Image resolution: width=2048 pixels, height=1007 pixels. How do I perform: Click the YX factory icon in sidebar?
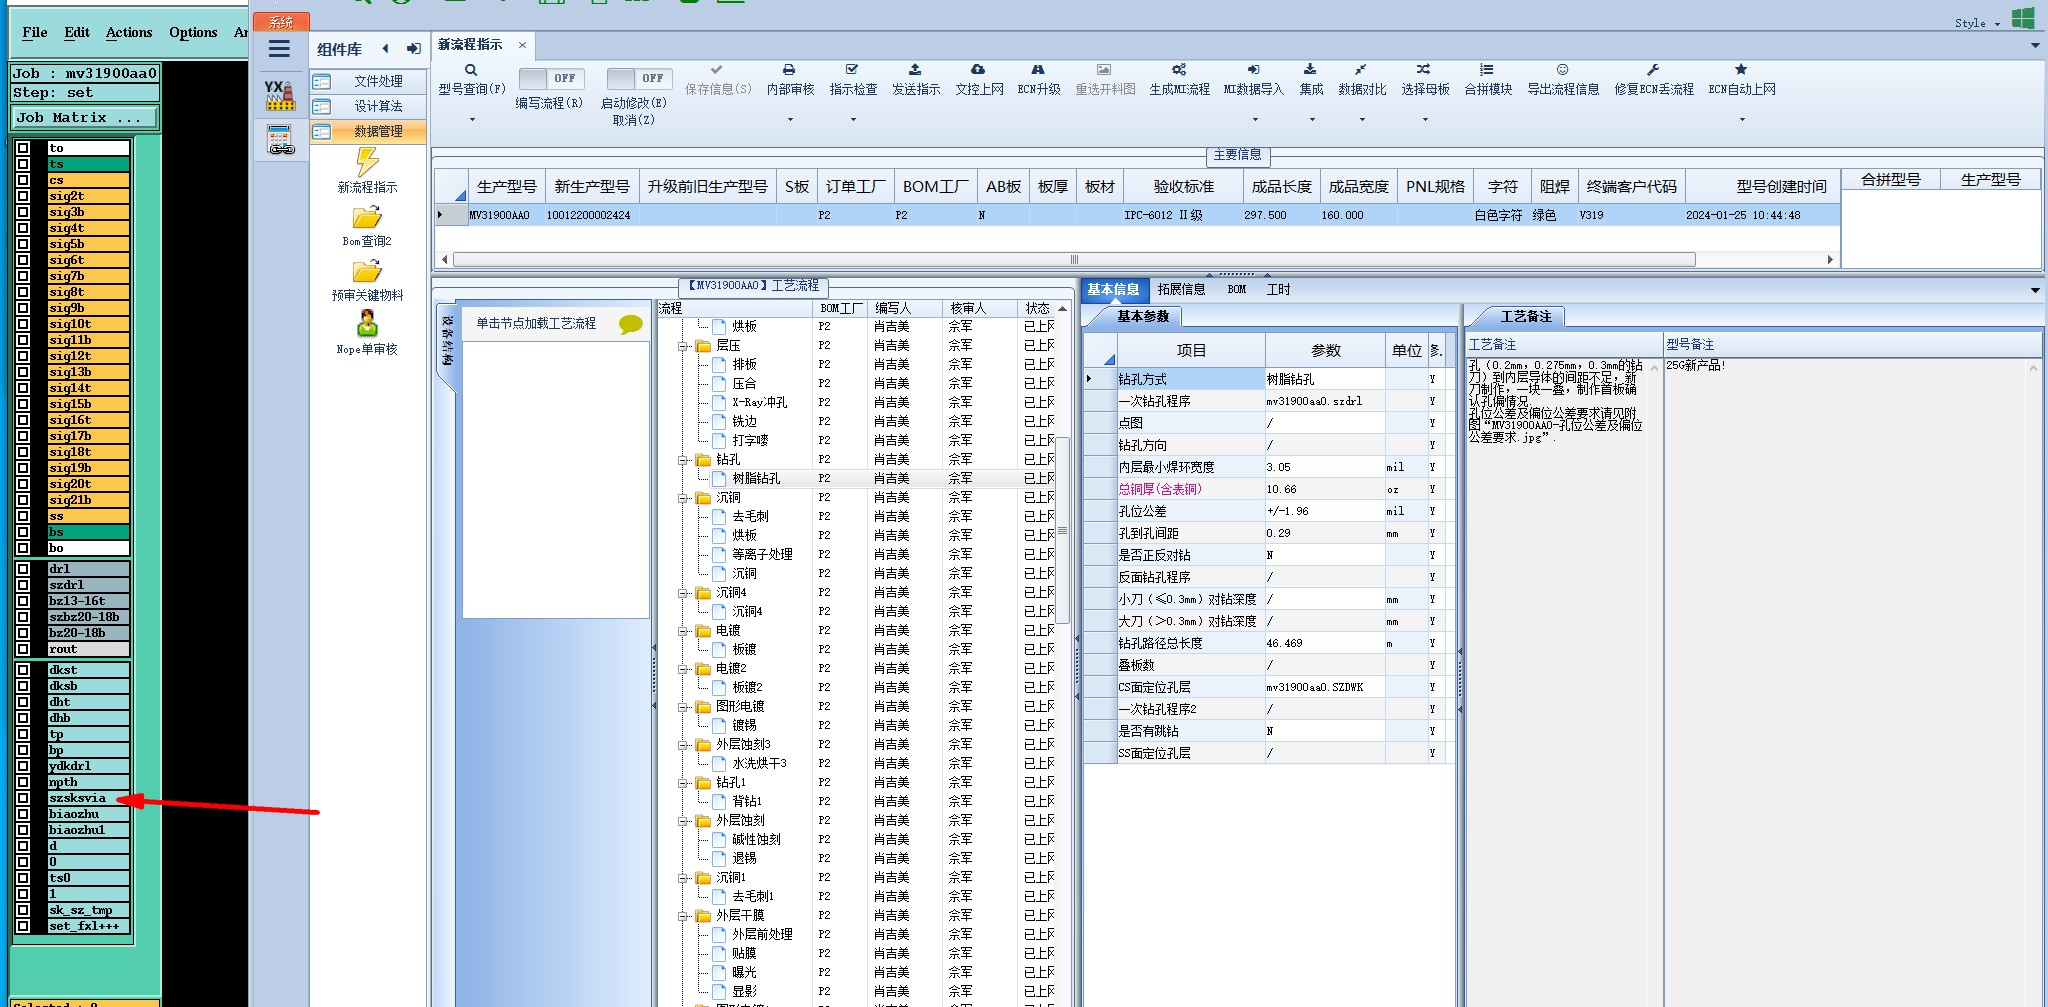[280, 95]
